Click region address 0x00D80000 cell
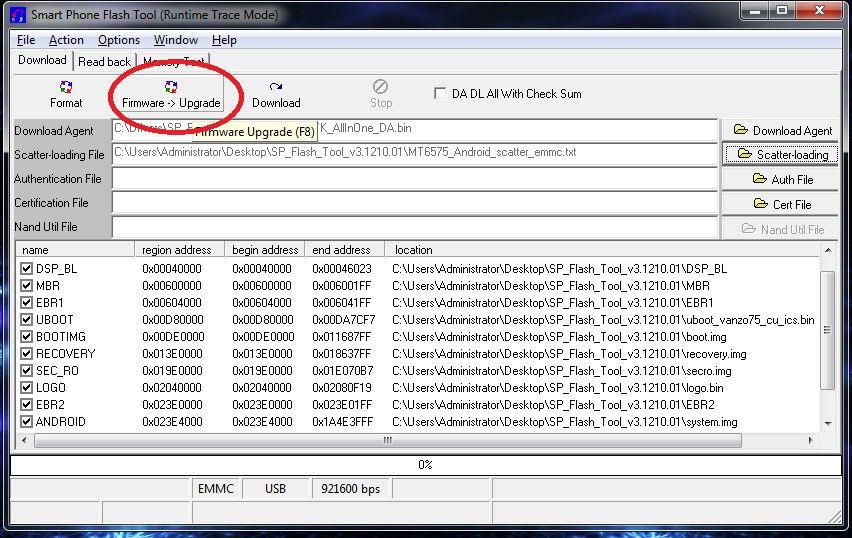852x538 pixels. [173, 320]
